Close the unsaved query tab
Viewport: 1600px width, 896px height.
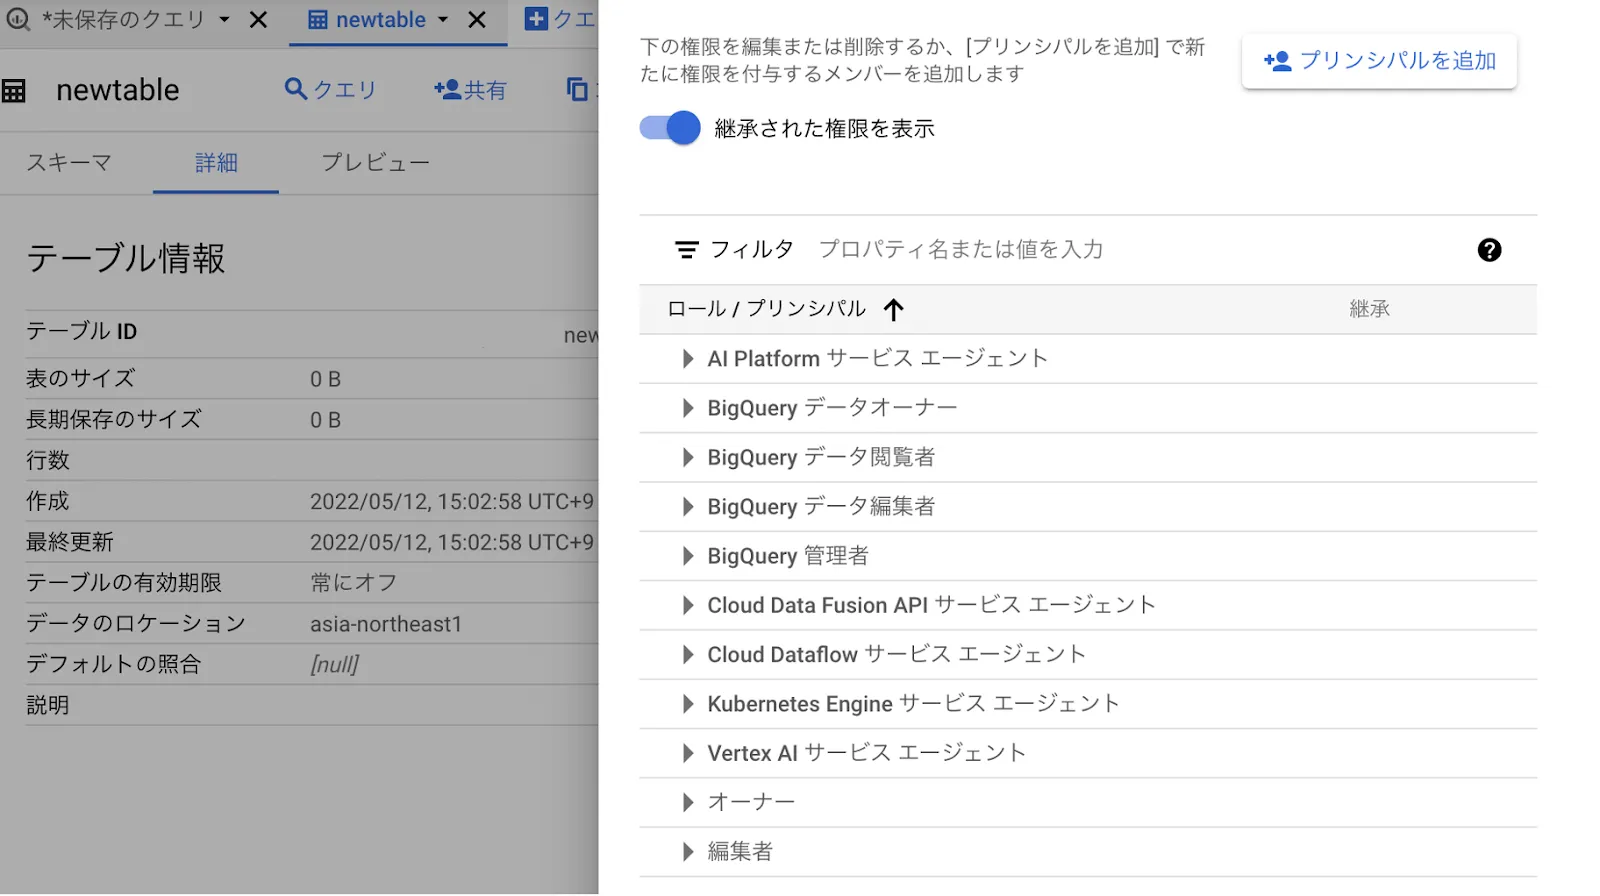258,20
